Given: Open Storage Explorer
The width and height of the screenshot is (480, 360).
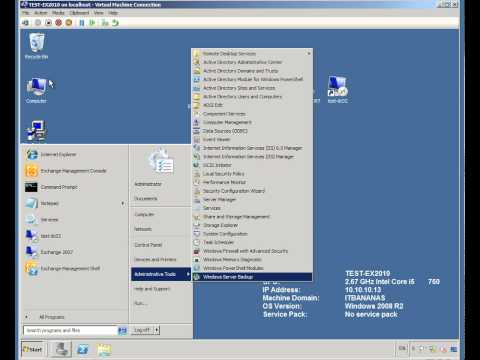Looking at the screenshot, I should pos(252,225).
